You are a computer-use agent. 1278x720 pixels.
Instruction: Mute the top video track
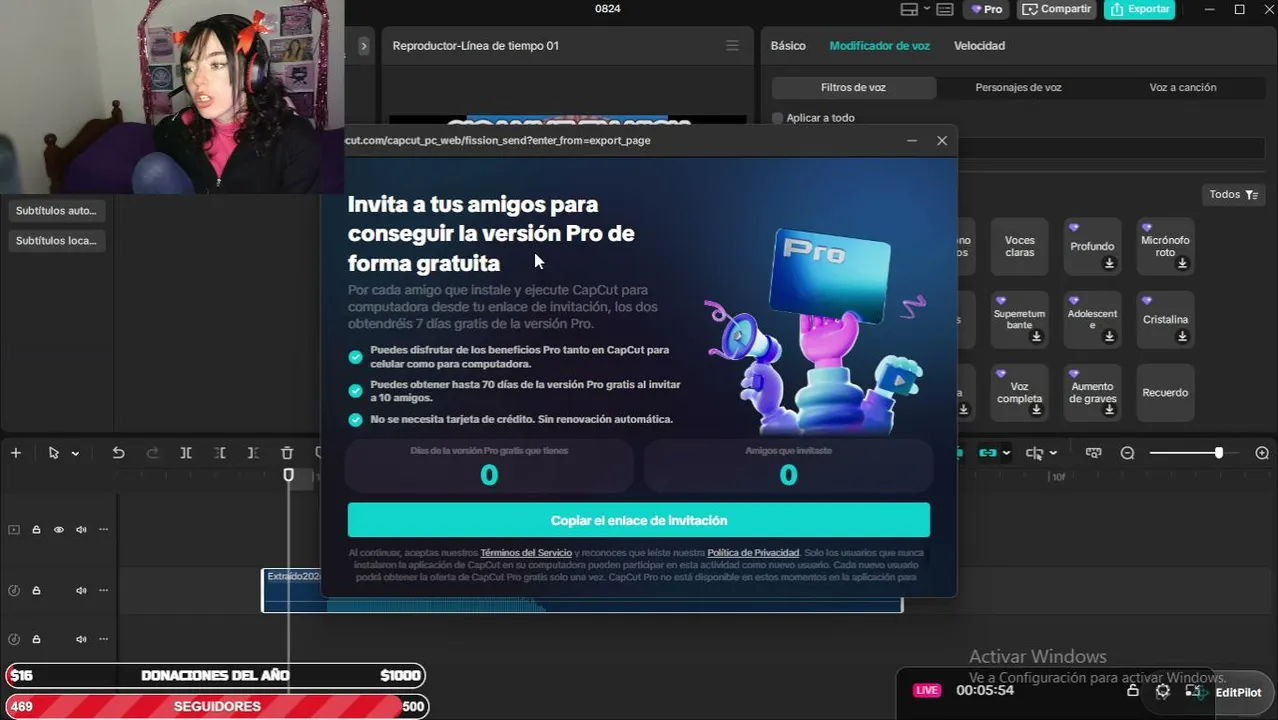coord(81,530)
